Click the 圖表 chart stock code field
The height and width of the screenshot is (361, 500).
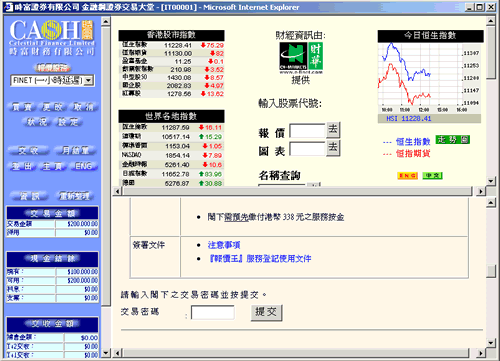[307, 149]
